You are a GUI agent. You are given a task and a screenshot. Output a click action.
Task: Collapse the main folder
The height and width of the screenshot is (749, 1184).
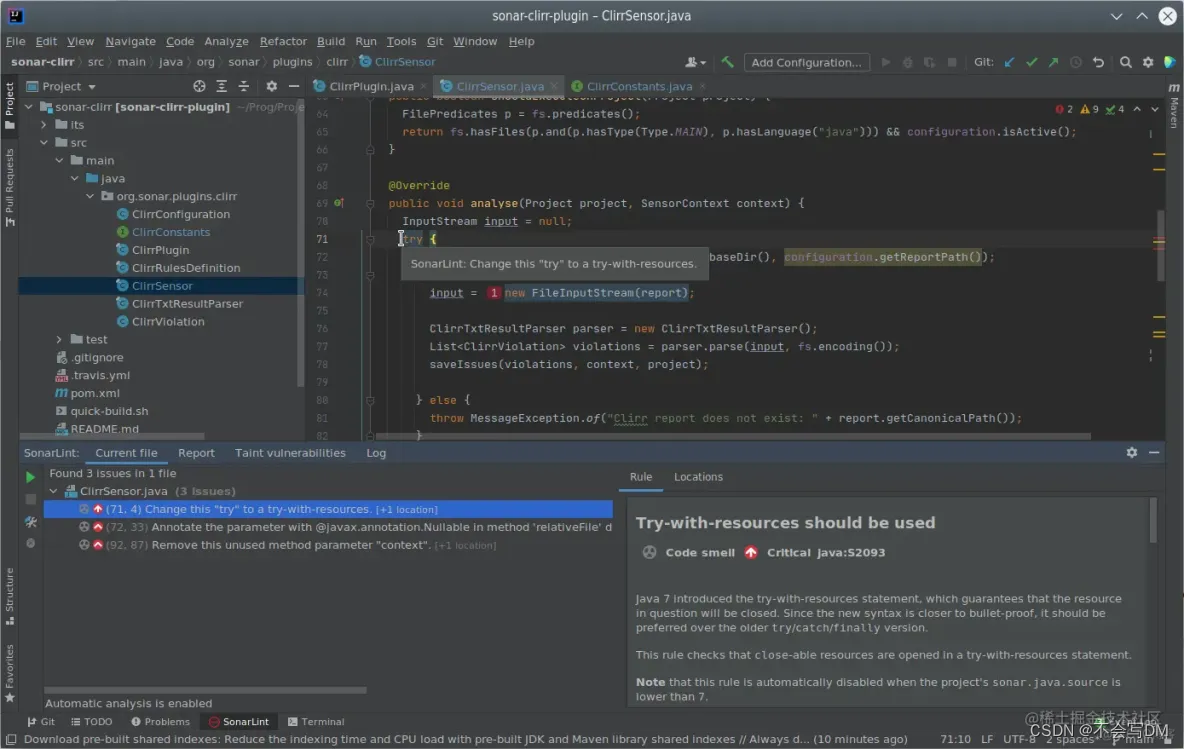click(60, 160)
